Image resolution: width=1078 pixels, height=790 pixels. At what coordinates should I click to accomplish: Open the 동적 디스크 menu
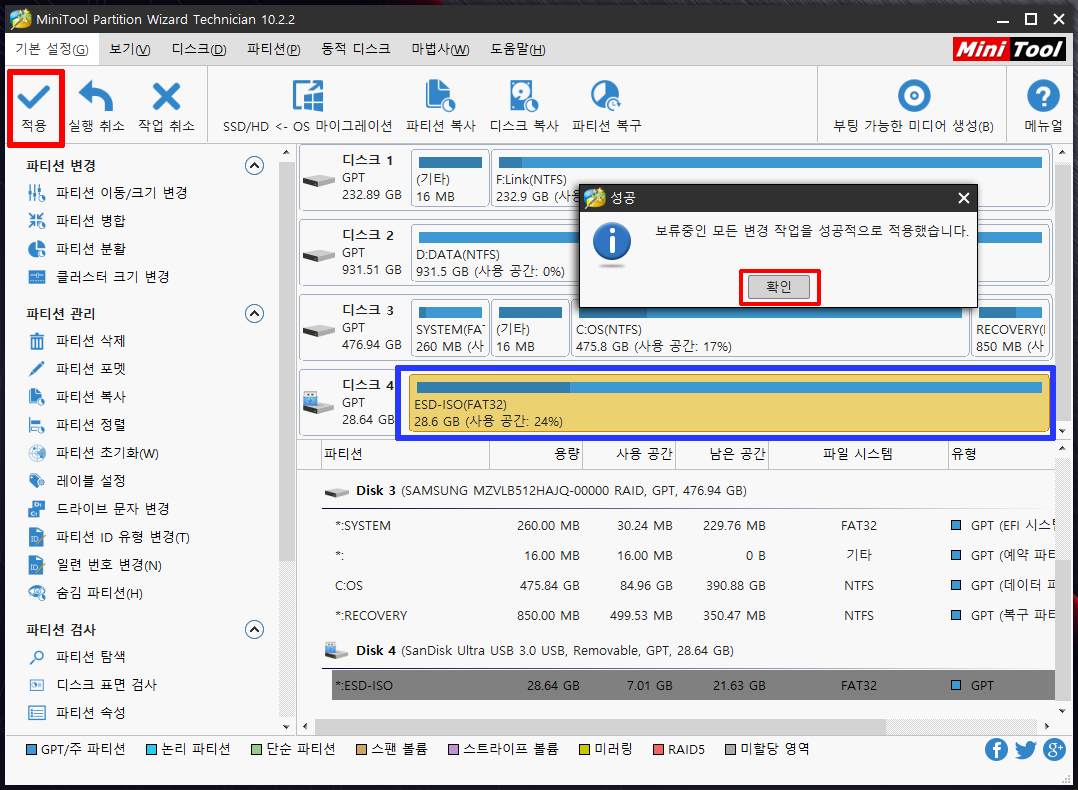click(x=355, y=50)
